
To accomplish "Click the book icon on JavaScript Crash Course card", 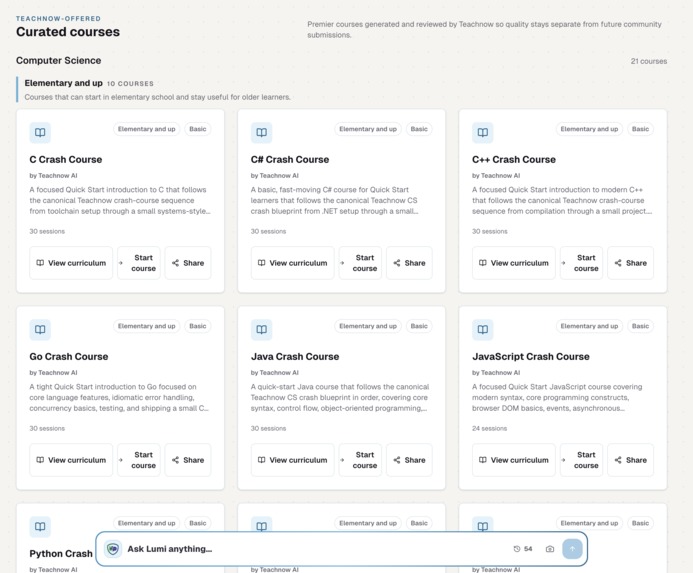I will click(x=483, y=330).
